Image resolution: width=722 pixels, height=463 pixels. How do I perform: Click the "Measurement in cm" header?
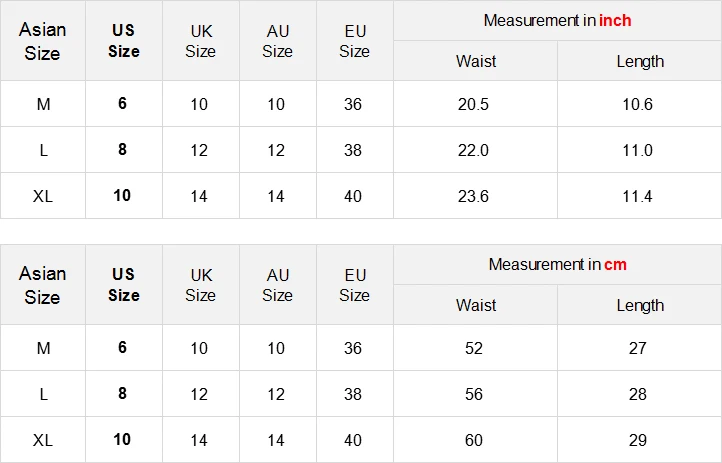point(557,264)
